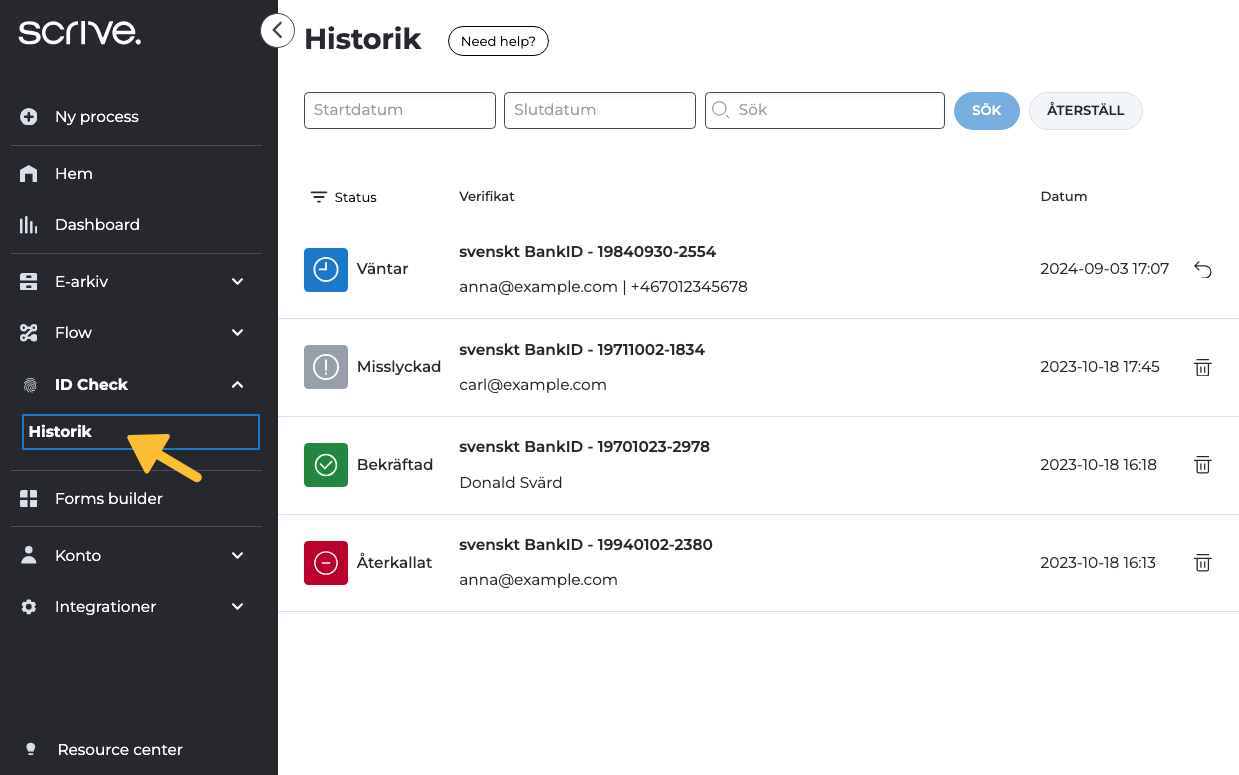Click the Scrive logo

point(80,33)
